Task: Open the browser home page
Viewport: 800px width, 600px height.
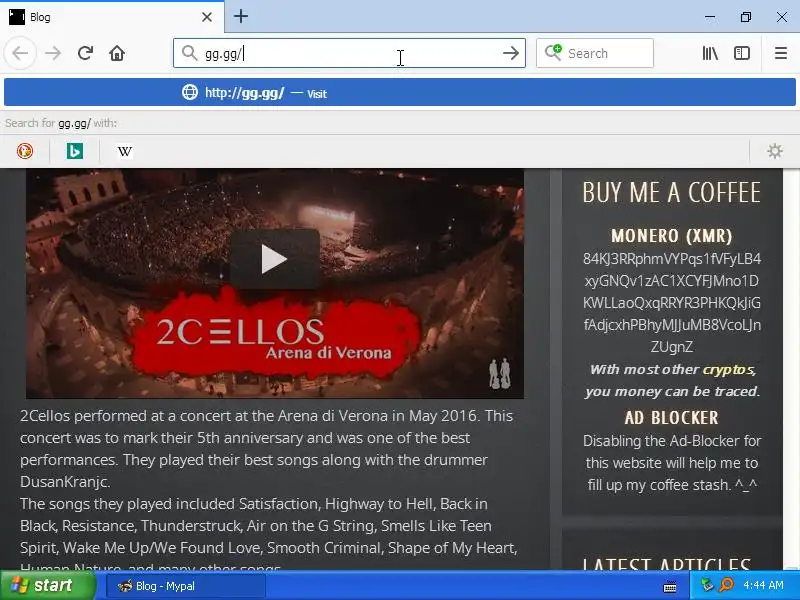Action: (x=117, y=53)
